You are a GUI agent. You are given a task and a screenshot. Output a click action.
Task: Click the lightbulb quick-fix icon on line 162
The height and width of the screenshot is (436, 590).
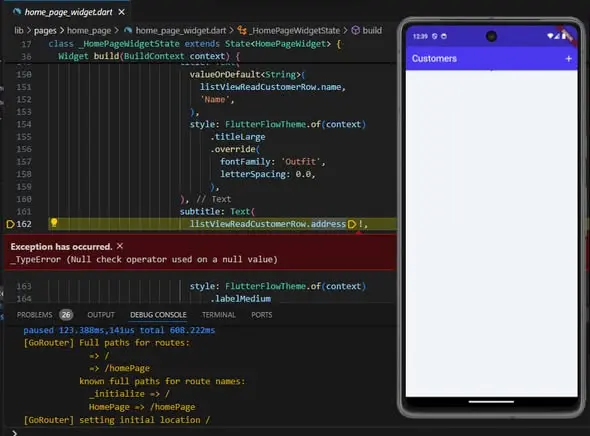tap(54, 223)
